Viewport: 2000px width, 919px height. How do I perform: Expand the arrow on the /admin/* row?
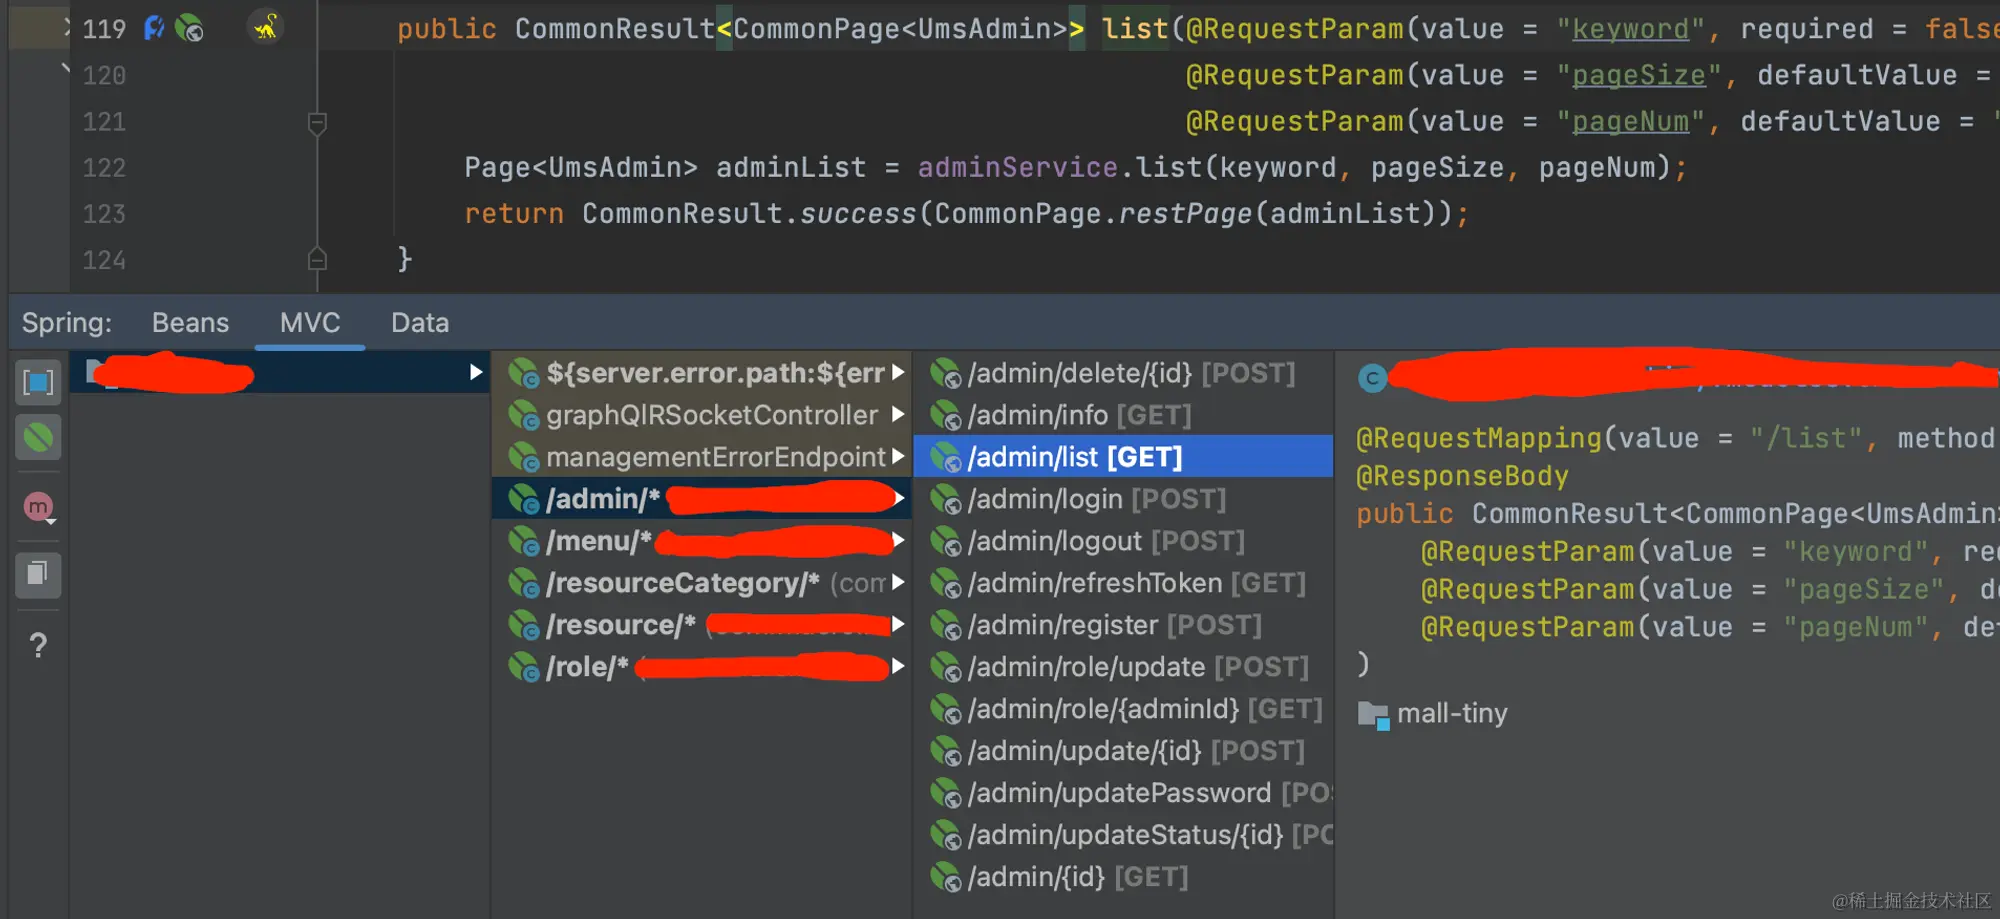pyautogui.click(x=900, y=498)
